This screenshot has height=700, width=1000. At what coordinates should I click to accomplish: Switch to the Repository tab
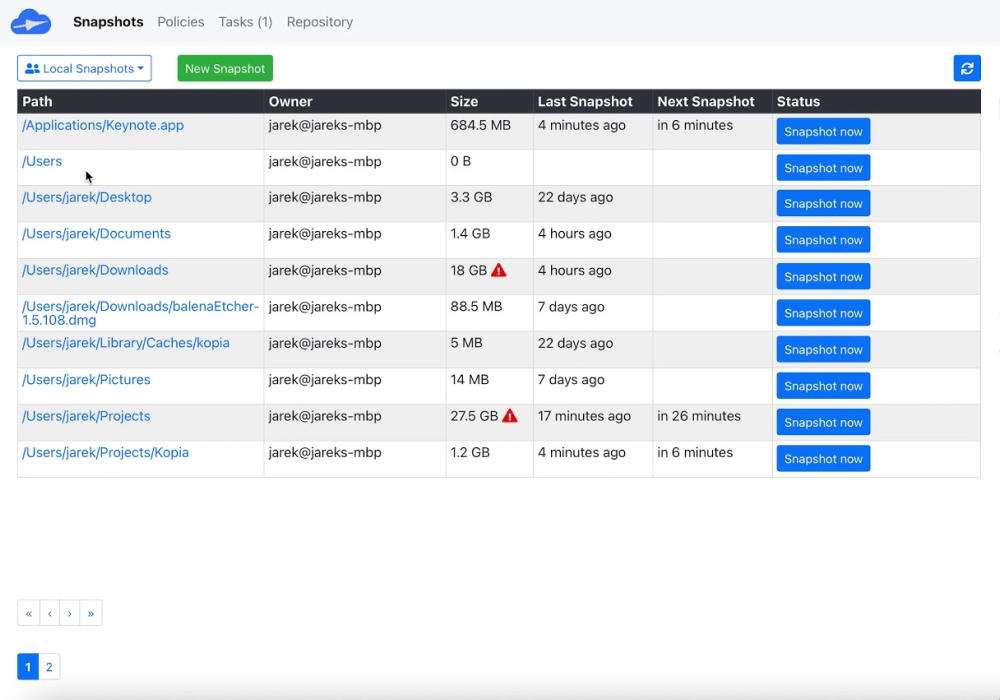click(319, 21)
